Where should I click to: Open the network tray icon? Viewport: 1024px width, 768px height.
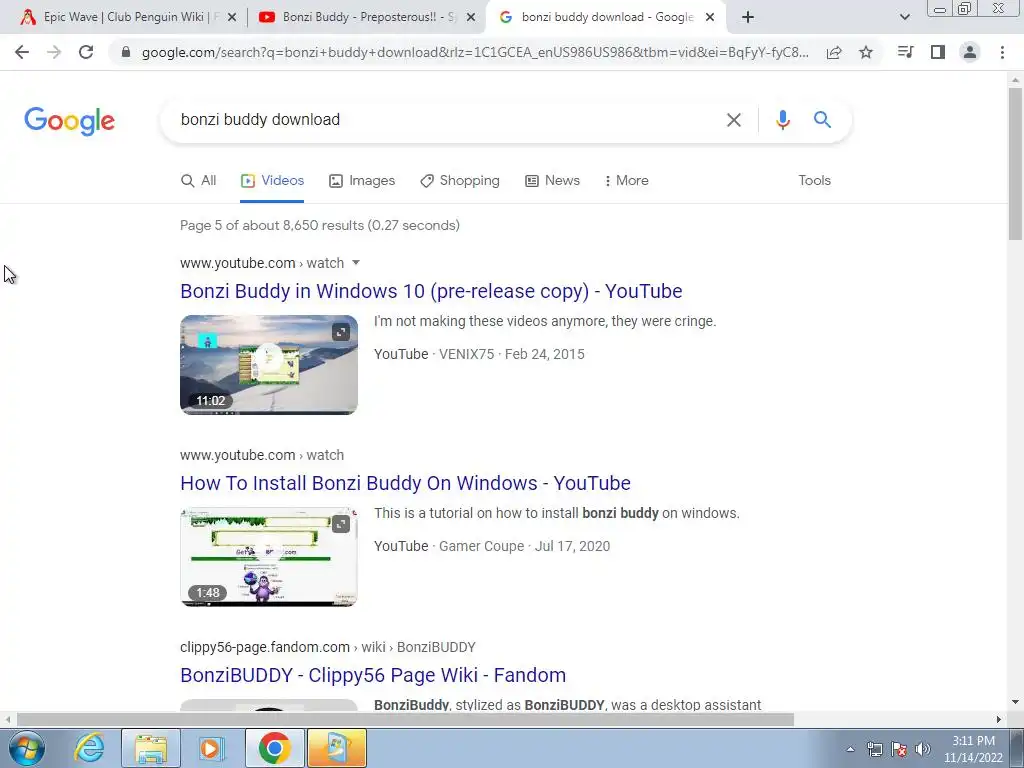[875, 749]
